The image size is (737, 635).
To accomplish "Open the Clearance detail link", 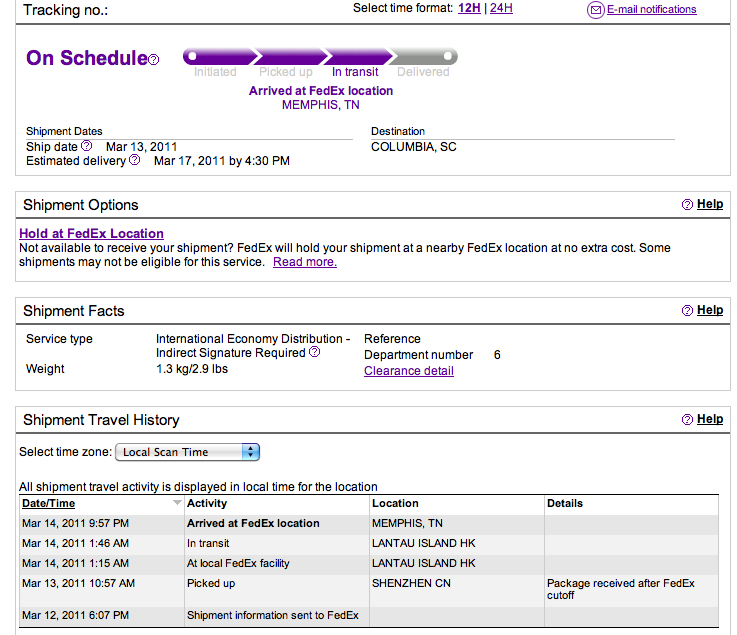I will click(409, 371).
